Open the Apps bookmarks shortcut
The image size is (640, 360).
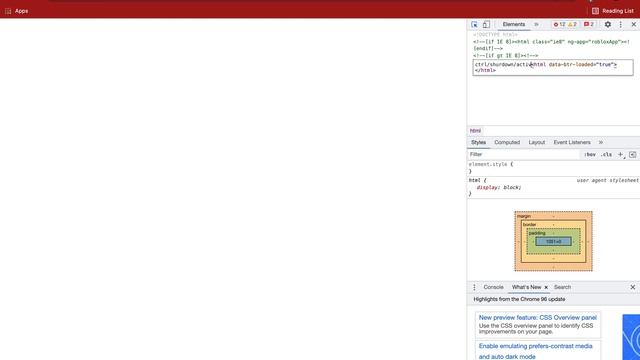pos(17,11)
